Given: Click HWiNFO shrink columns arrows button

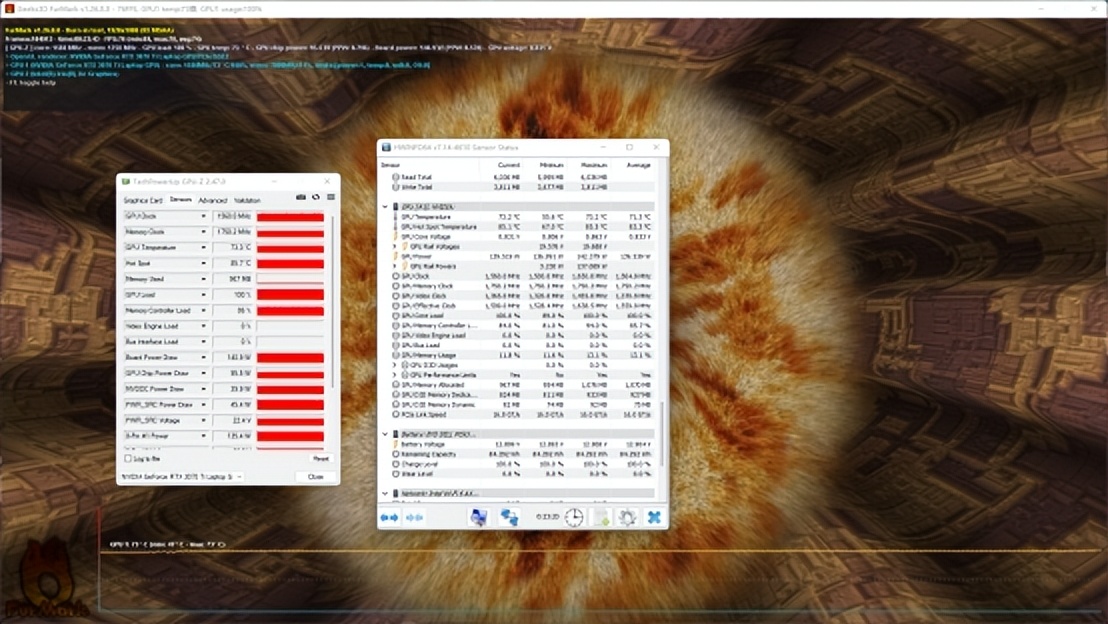Looking at the screenshot, I should coord(415,517).
